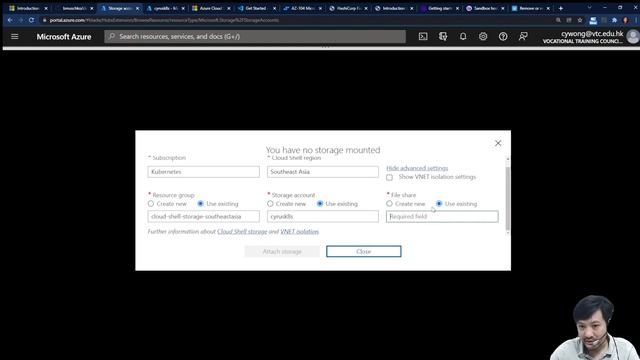Image resolution: width=640 pixels, height=360 pixels.
Task: Open the Cloud Shell storage link
Action: (242, 231)
